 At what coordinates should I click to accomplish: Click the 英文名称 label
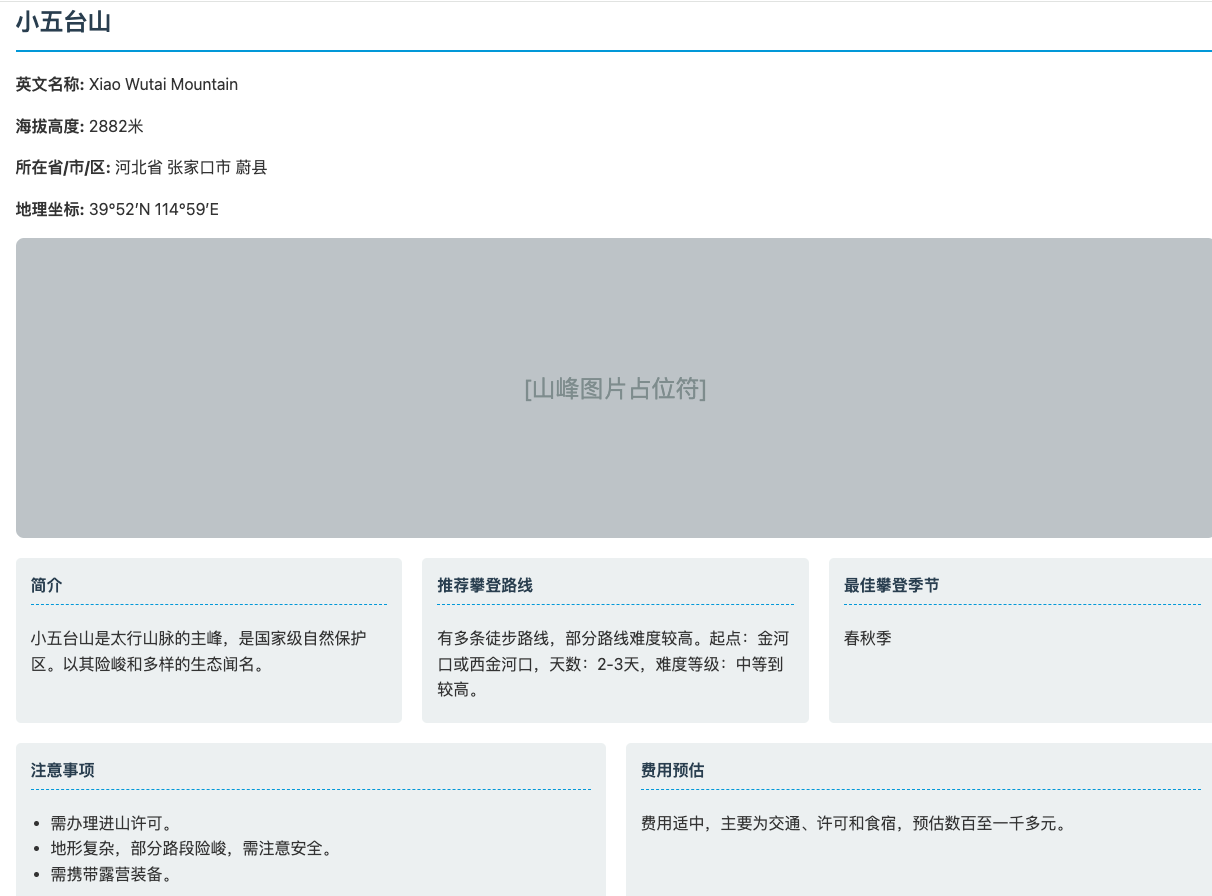(x=50, y=84)
